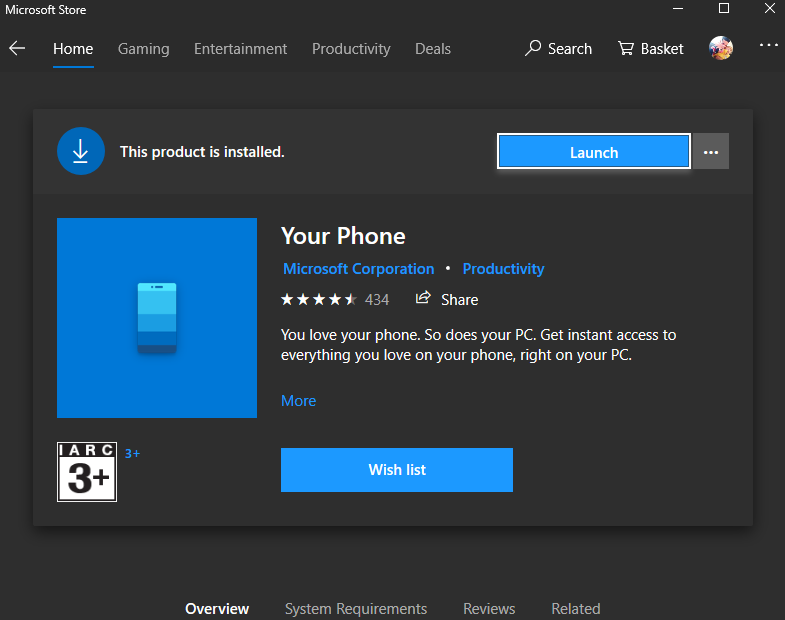Screen dimensions: 785x620
Task: Click the Your Phone app tile image
Action: click(157, 318)
